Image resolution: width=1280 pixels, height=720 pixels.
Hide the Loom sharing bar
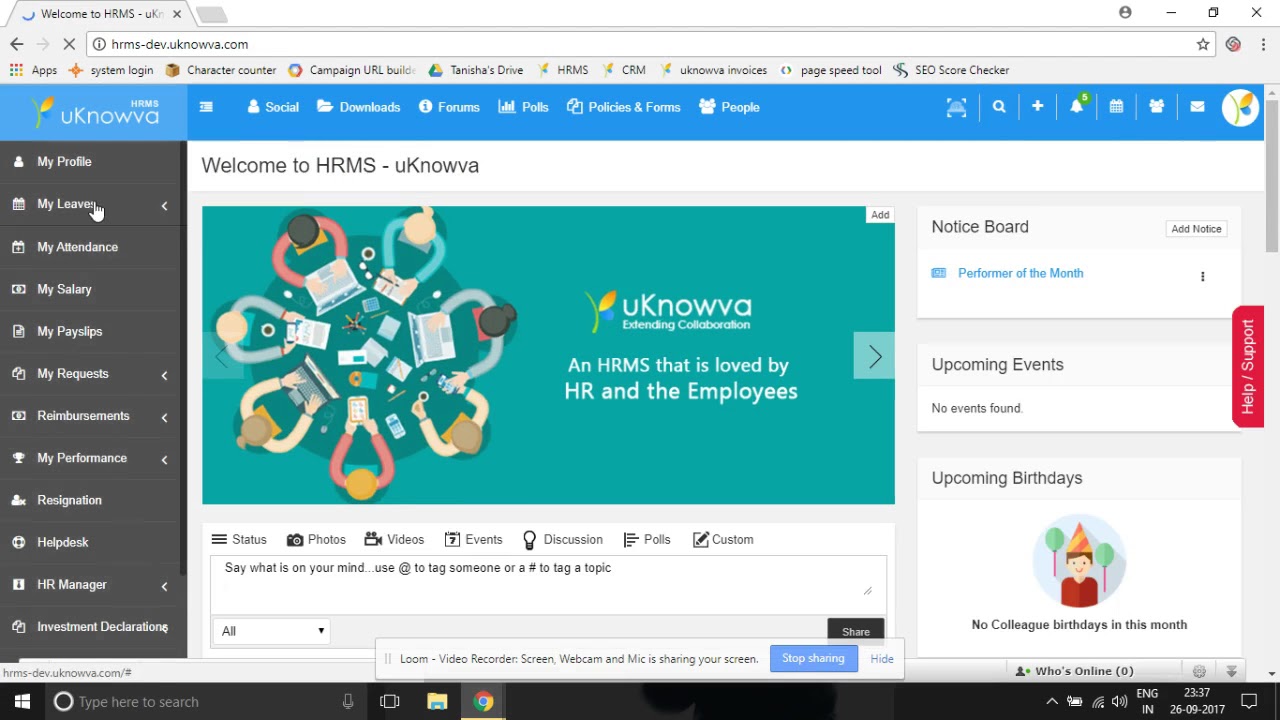[x=882, y=659]
